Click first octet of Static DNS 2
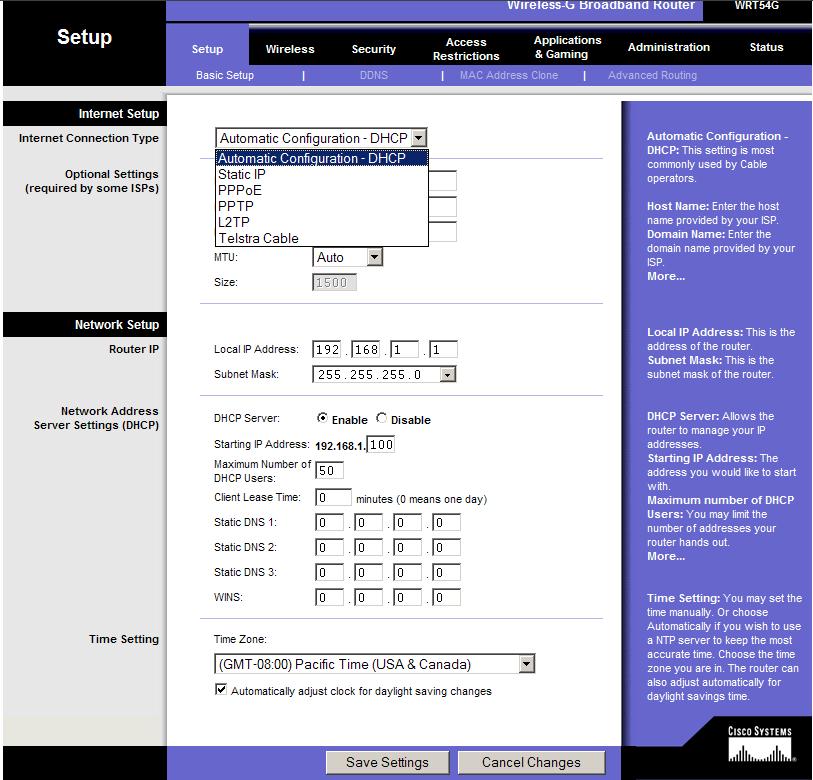Viewport: 813px width, 780px height. 329,547
